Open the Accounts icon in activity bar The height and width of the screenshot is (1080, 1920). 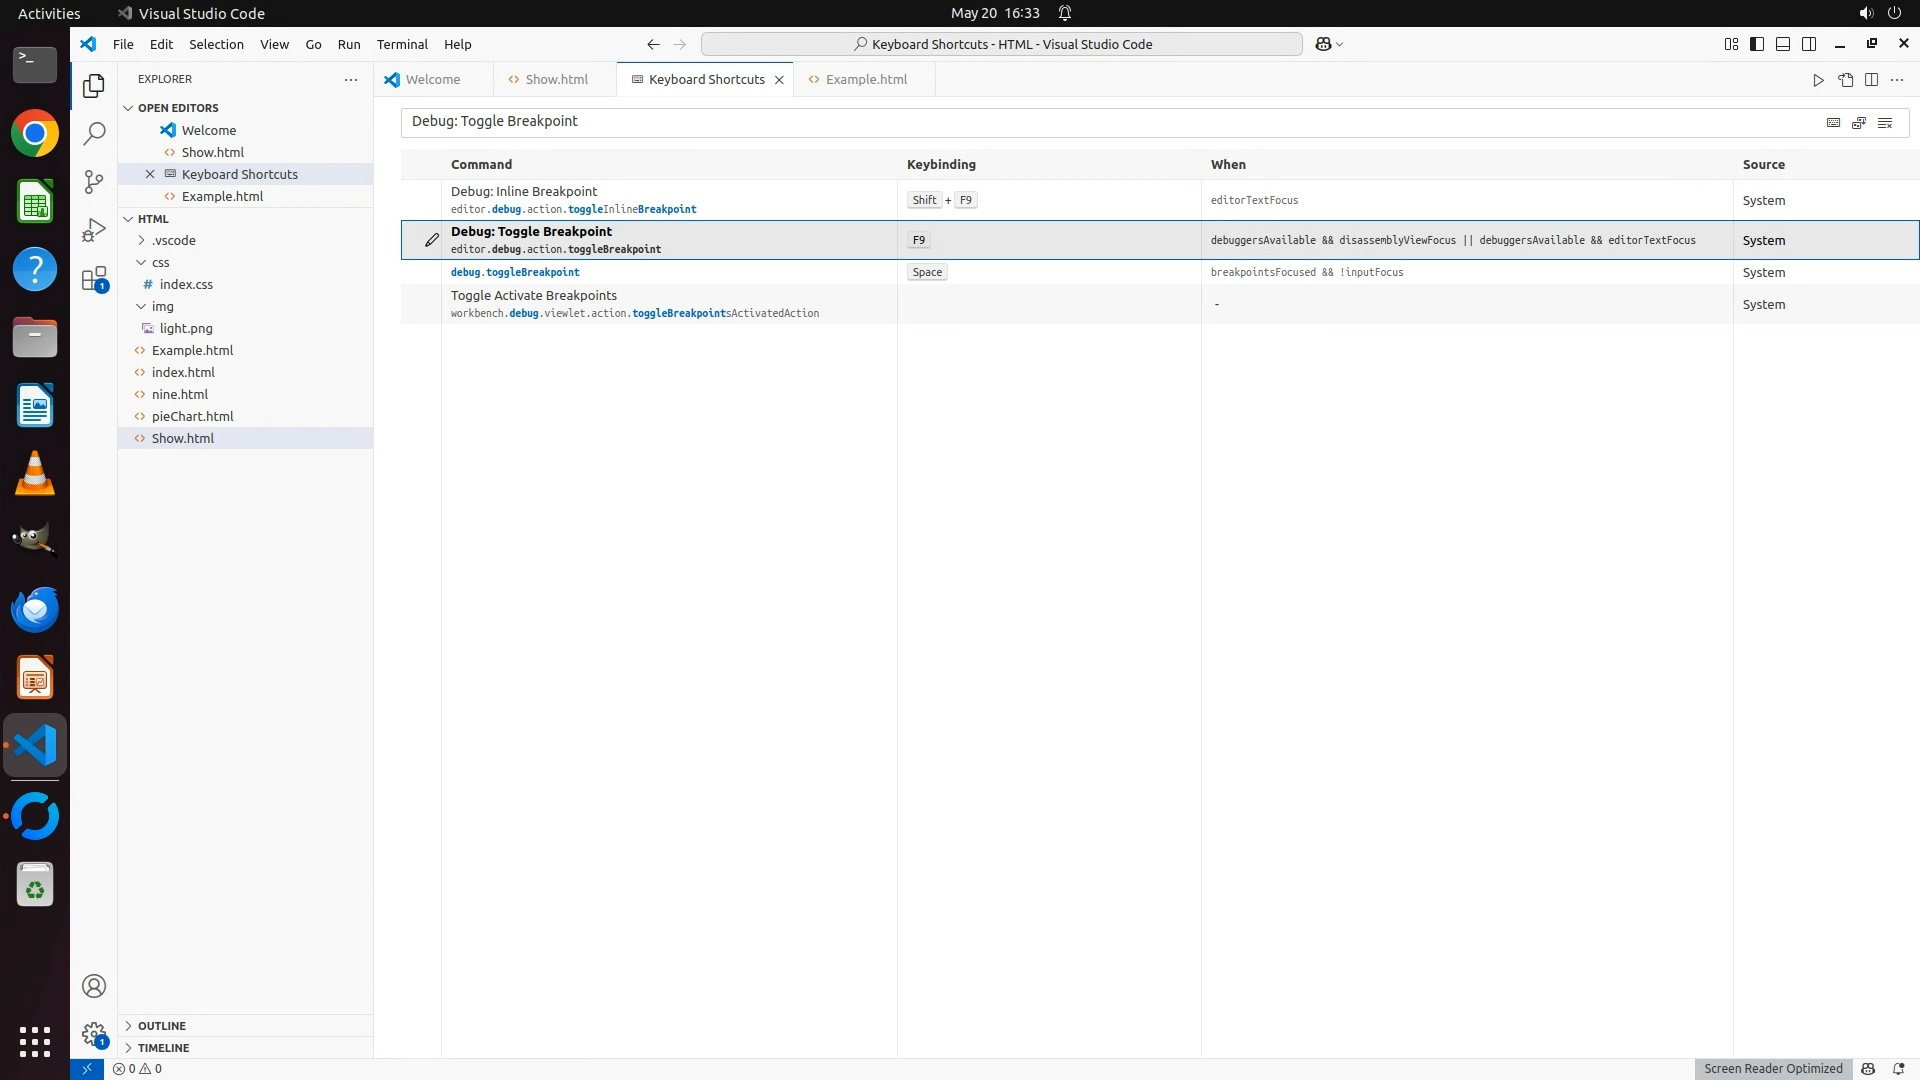[94, 986]
